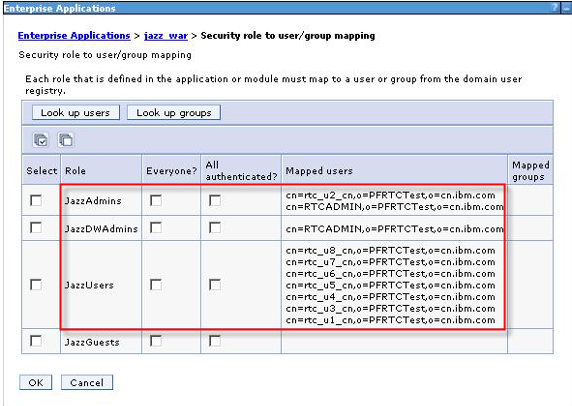This screenshot has width=572, height=406.
Task: Click the JazzAdmins role name
Action: click(x=93, y=201)
